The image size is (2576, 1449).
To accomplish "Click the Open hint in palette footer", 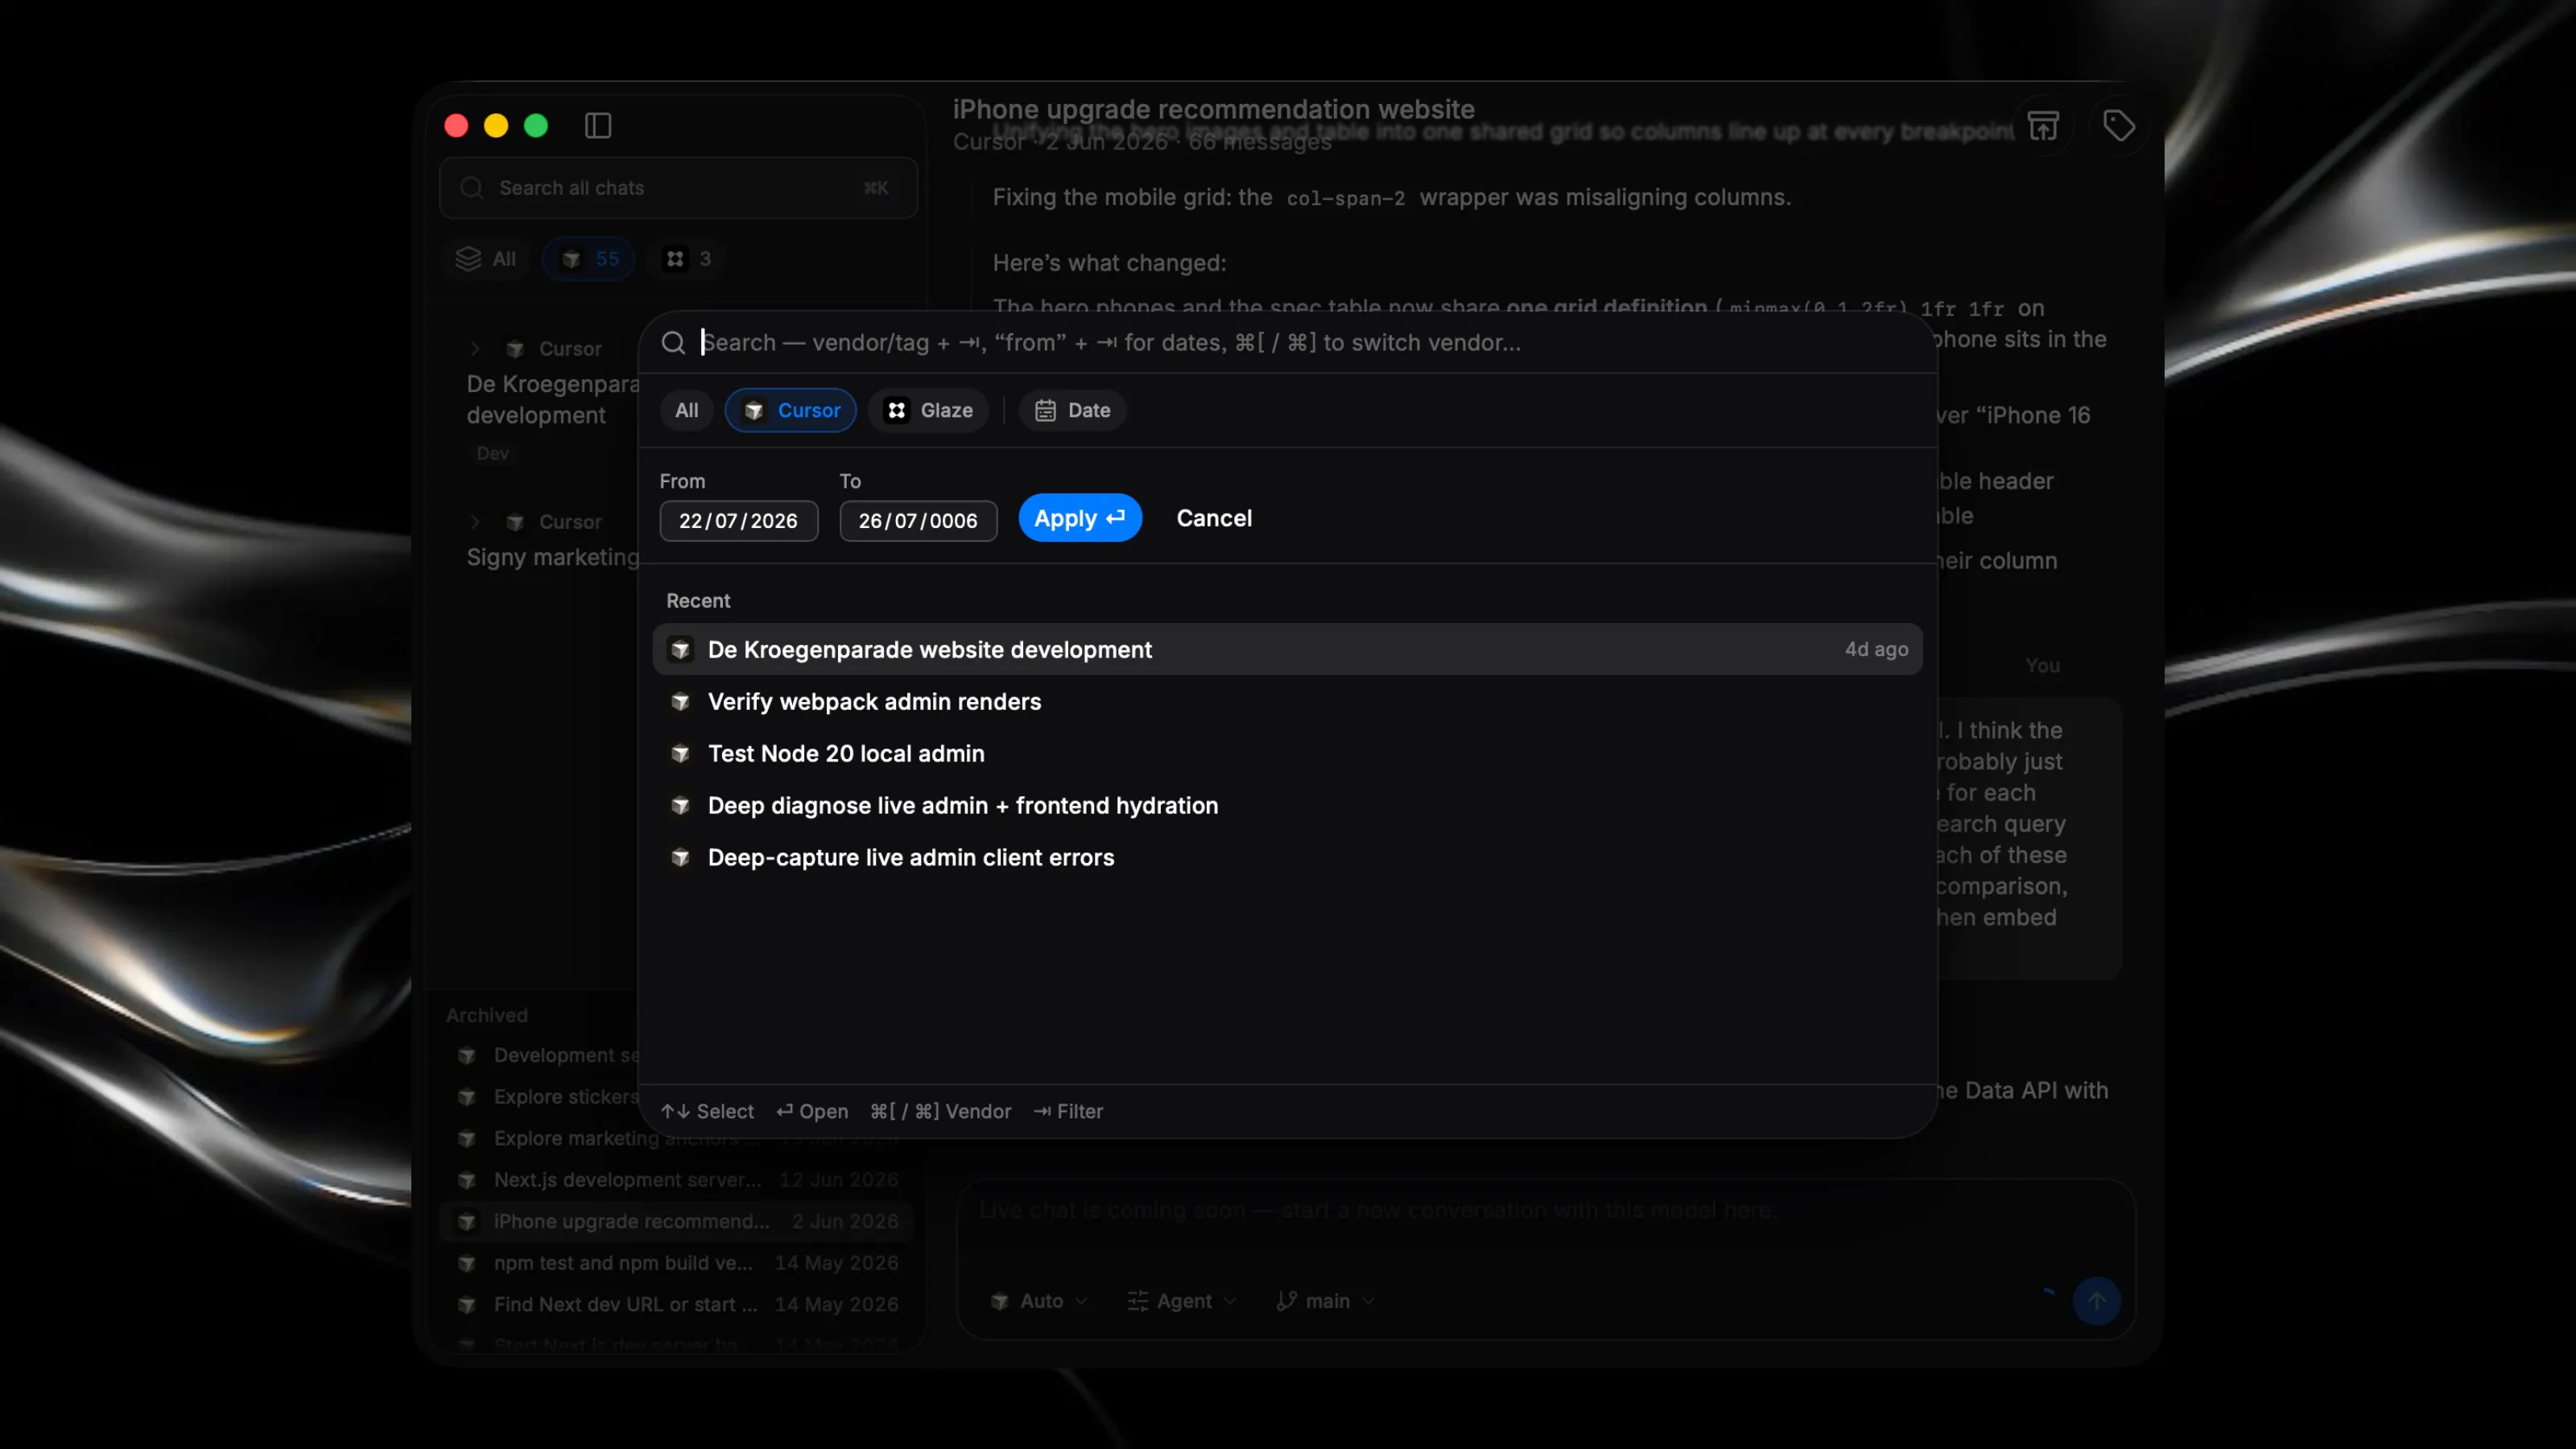I will pyautogui.click(x=812, y=1112).
